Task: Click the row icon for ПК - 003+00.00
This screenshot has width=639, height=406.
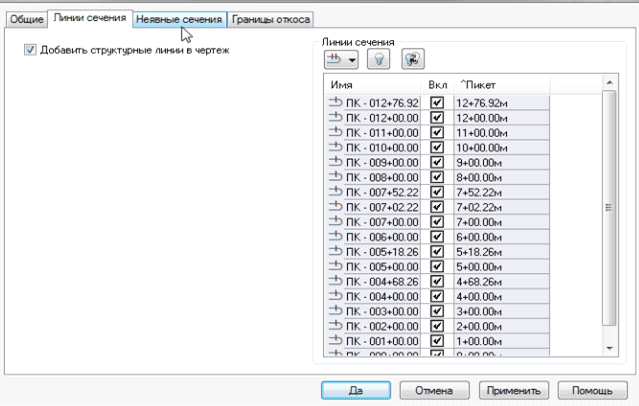Action: click(335, 311)
